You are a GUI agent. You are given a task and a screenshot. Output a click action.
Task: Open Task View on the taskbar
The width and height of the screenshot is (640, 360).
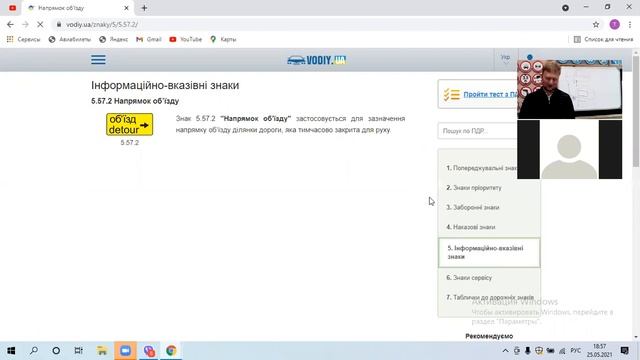coord(79,351)
